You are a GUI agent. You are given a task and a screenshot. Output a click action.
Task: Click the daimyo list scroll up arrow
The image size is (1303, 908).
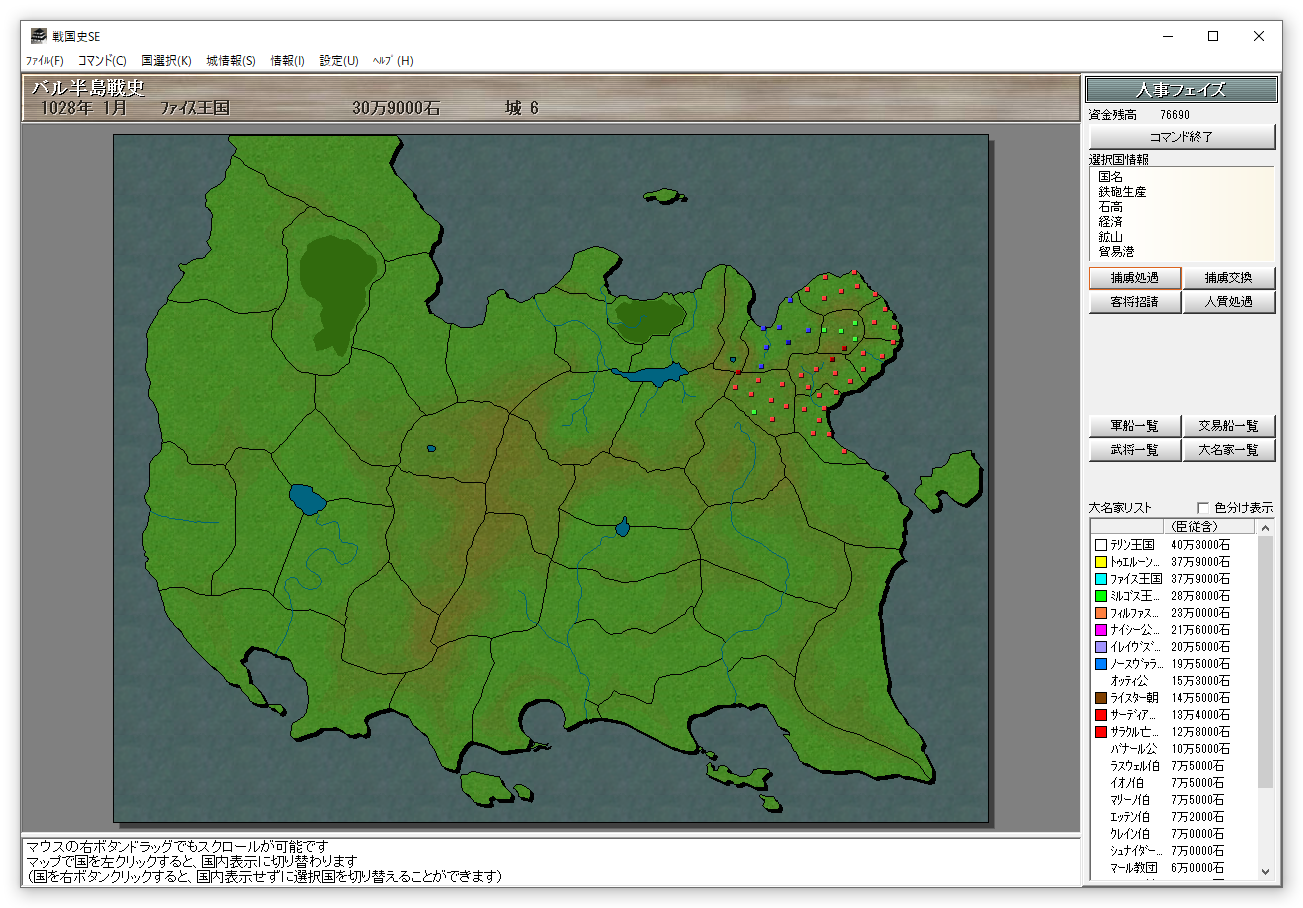[1265, 528]
